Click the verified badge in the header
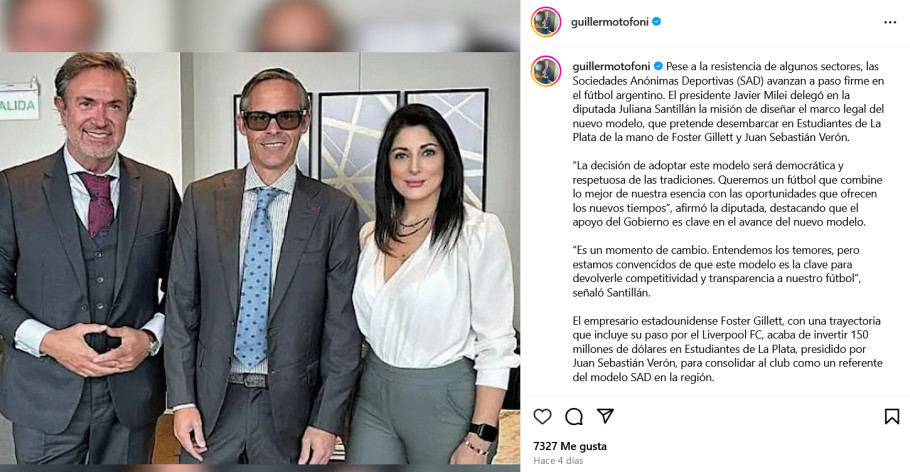Screen dimensions: 910x472 point(656,22)
